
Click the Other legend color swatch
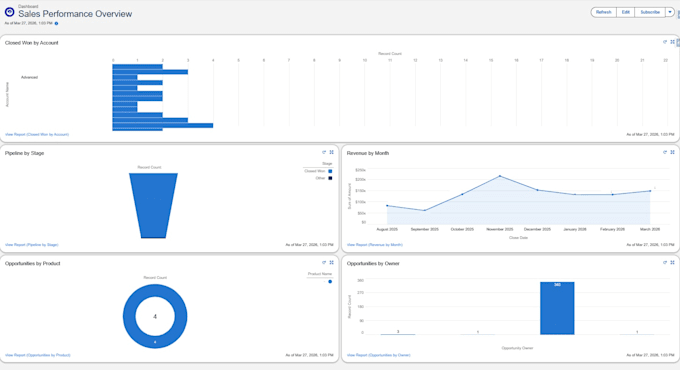tap(330, 178)
